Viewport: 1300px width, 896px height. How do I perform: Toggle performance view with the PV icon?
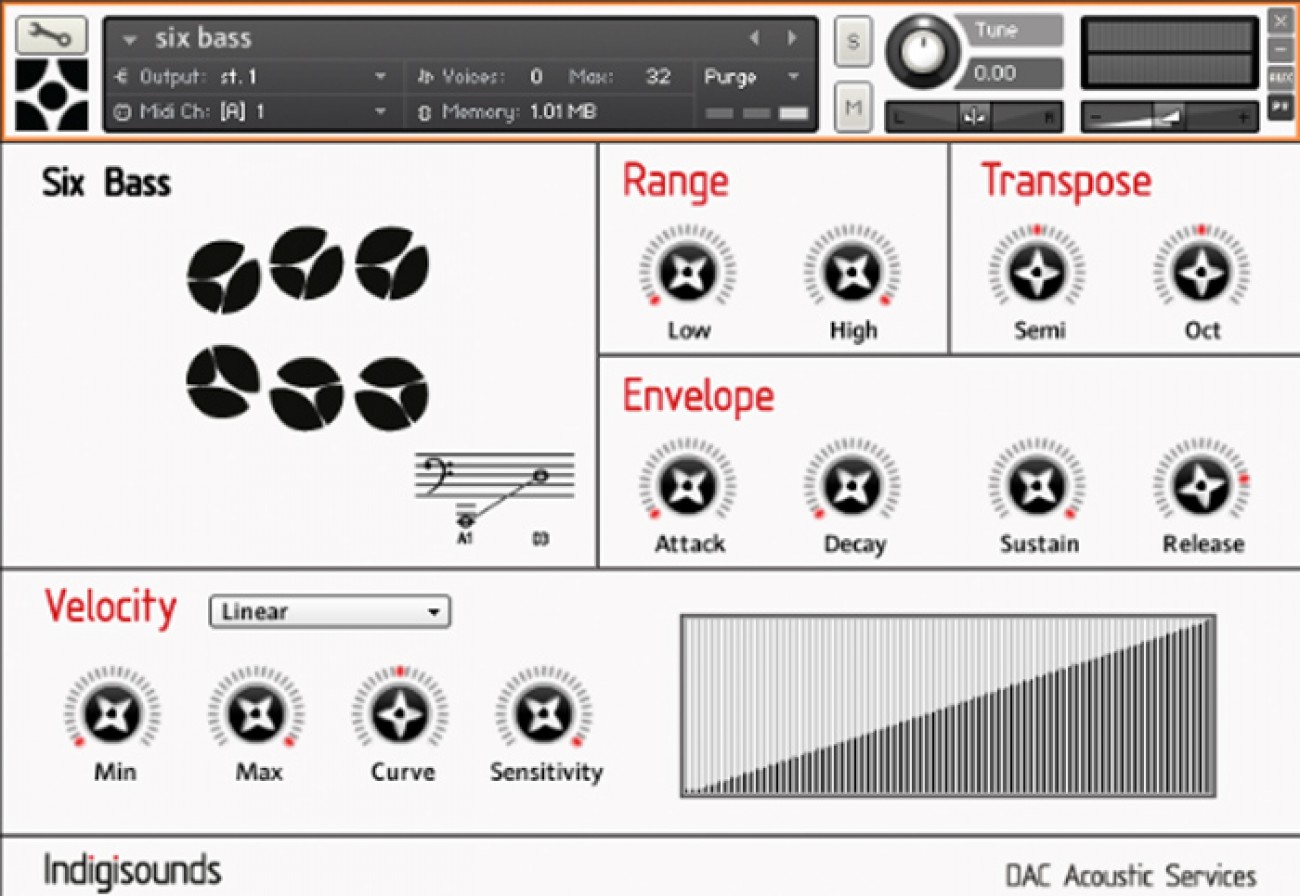click(1280, 105)
